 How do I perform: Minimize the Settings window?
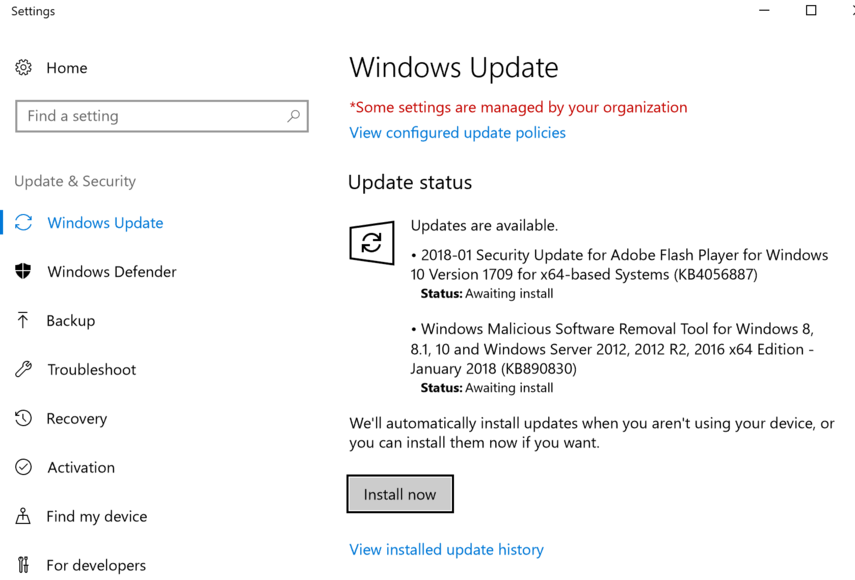(765, 11)
